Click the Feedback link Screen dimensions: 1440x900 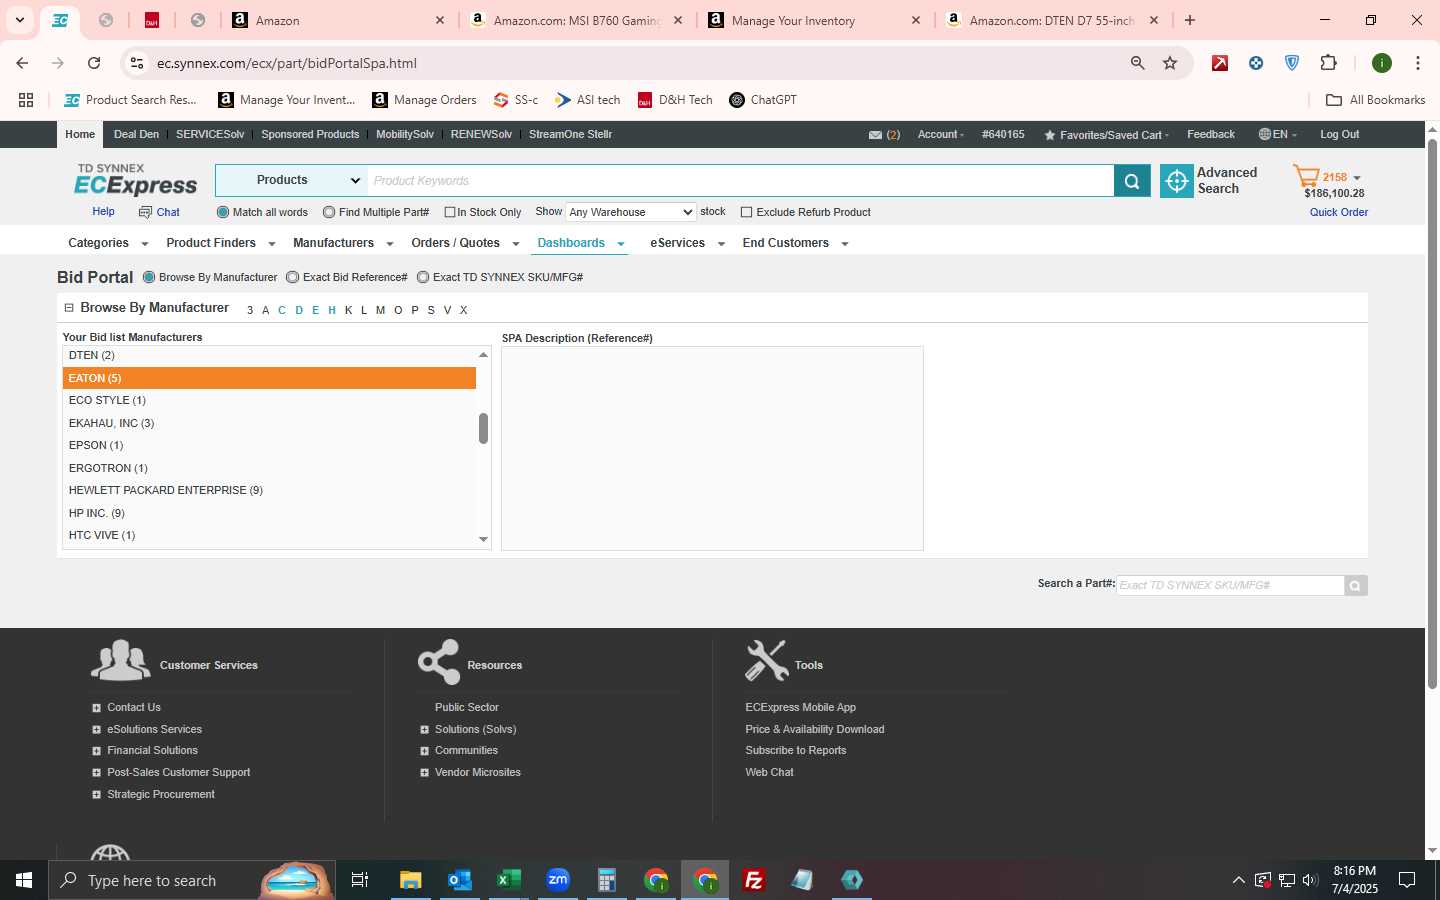click(x=1210, y=135)
